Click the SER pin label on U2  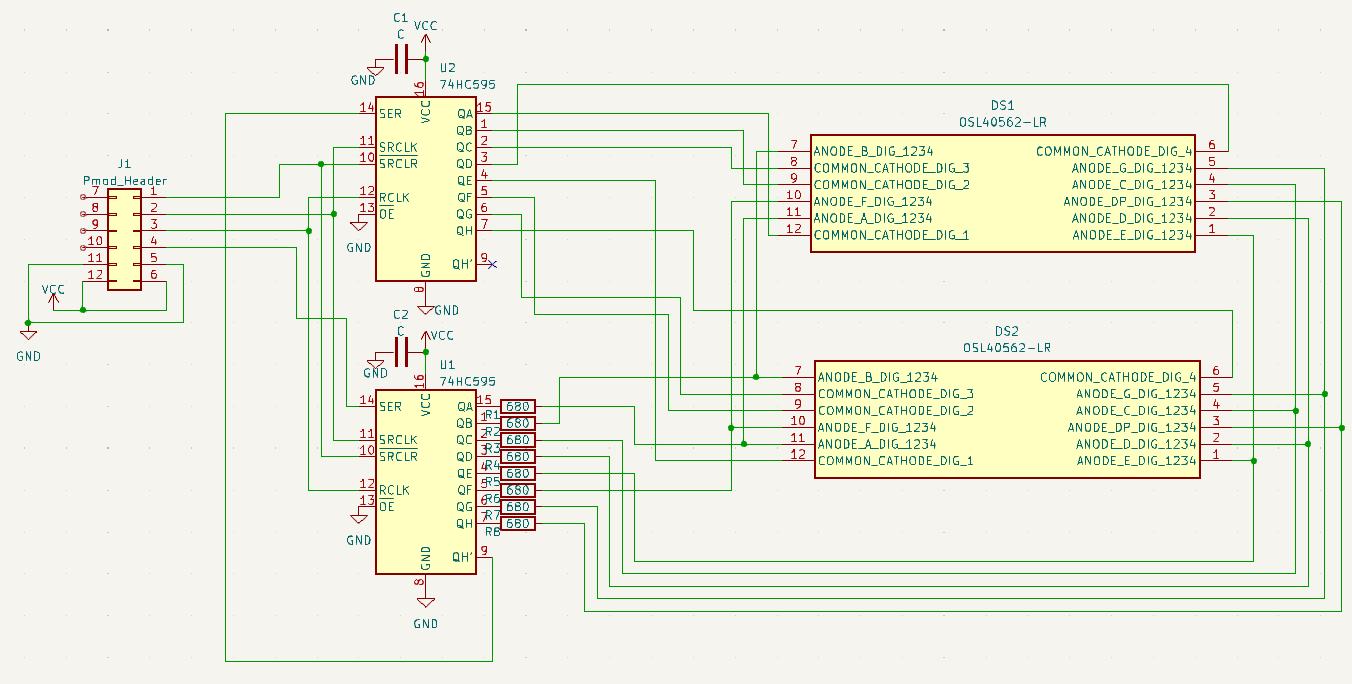click(390, 113)
